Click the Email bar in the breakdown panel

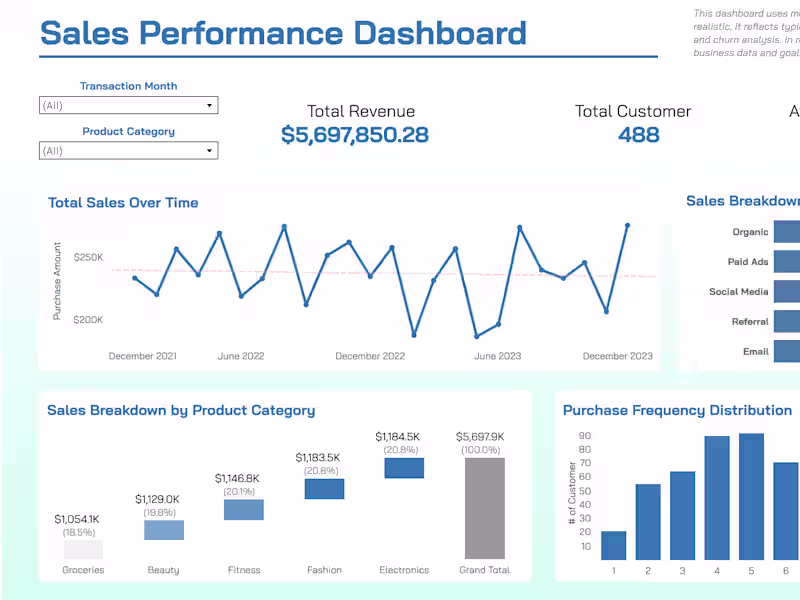point(788,351)
